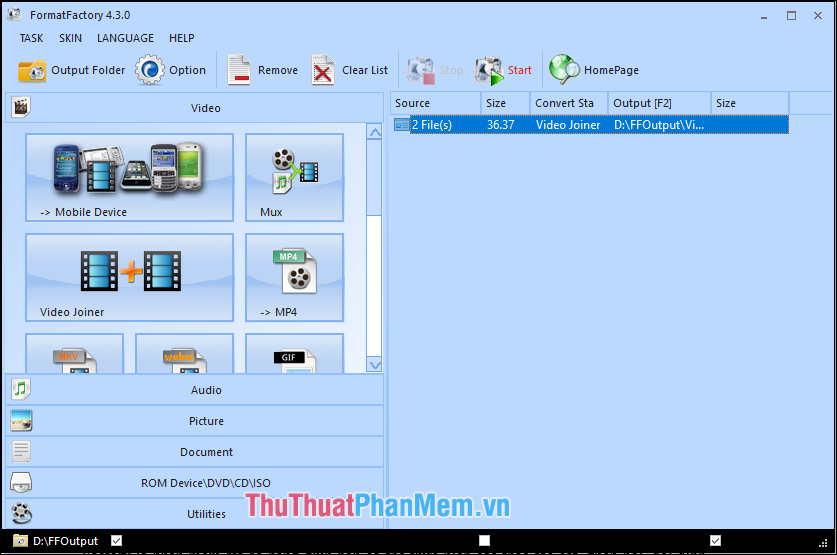Click the window resize grip in status bar
The height and width of the screenshot is (555, 837).
(823, 543)
